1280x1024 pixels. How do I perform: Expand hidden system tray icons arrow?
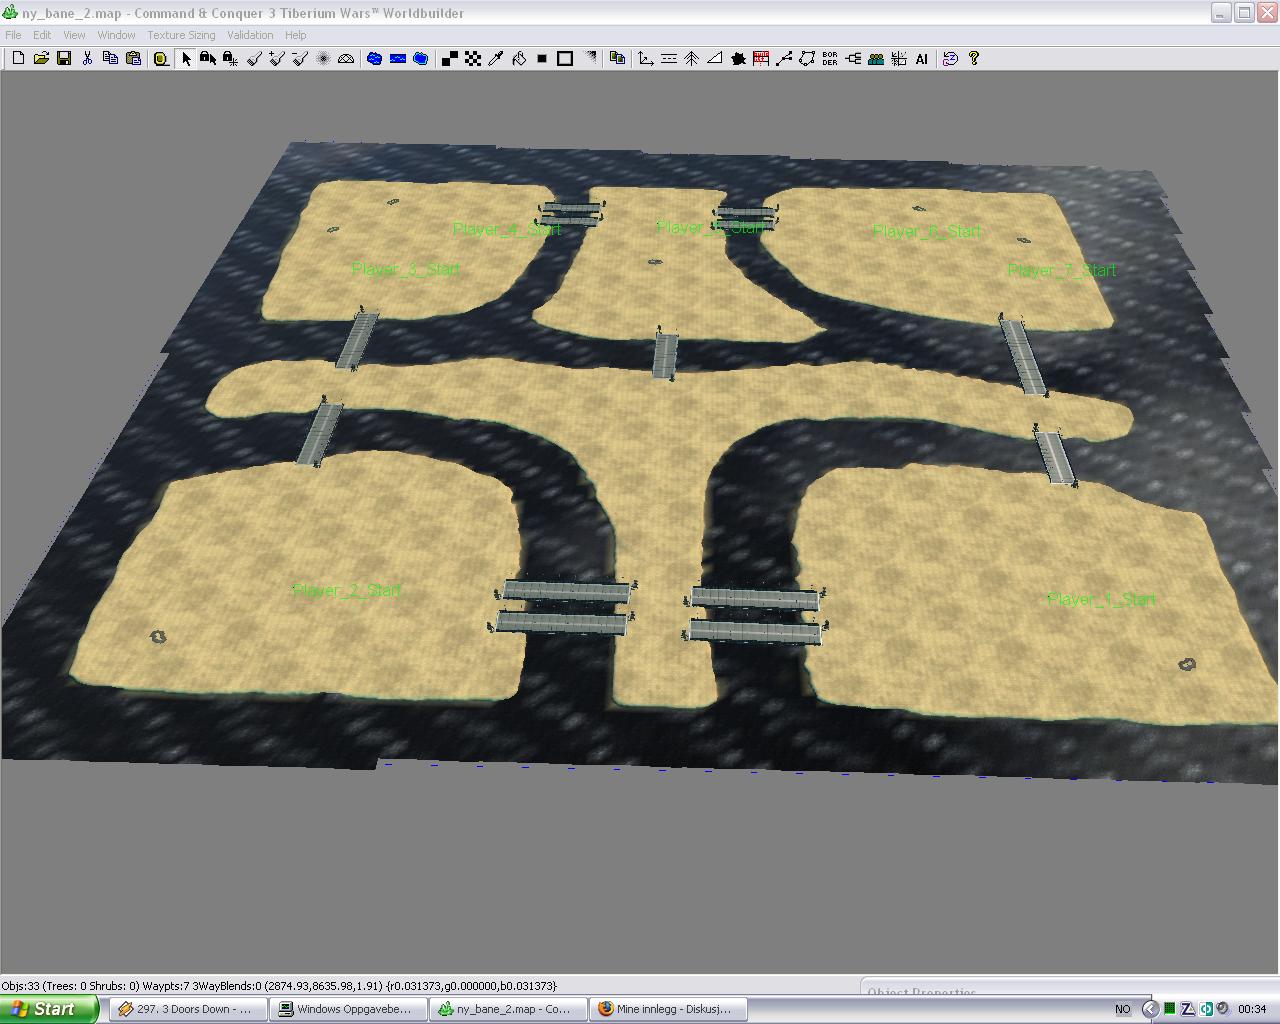(x=1150, y=1009)
